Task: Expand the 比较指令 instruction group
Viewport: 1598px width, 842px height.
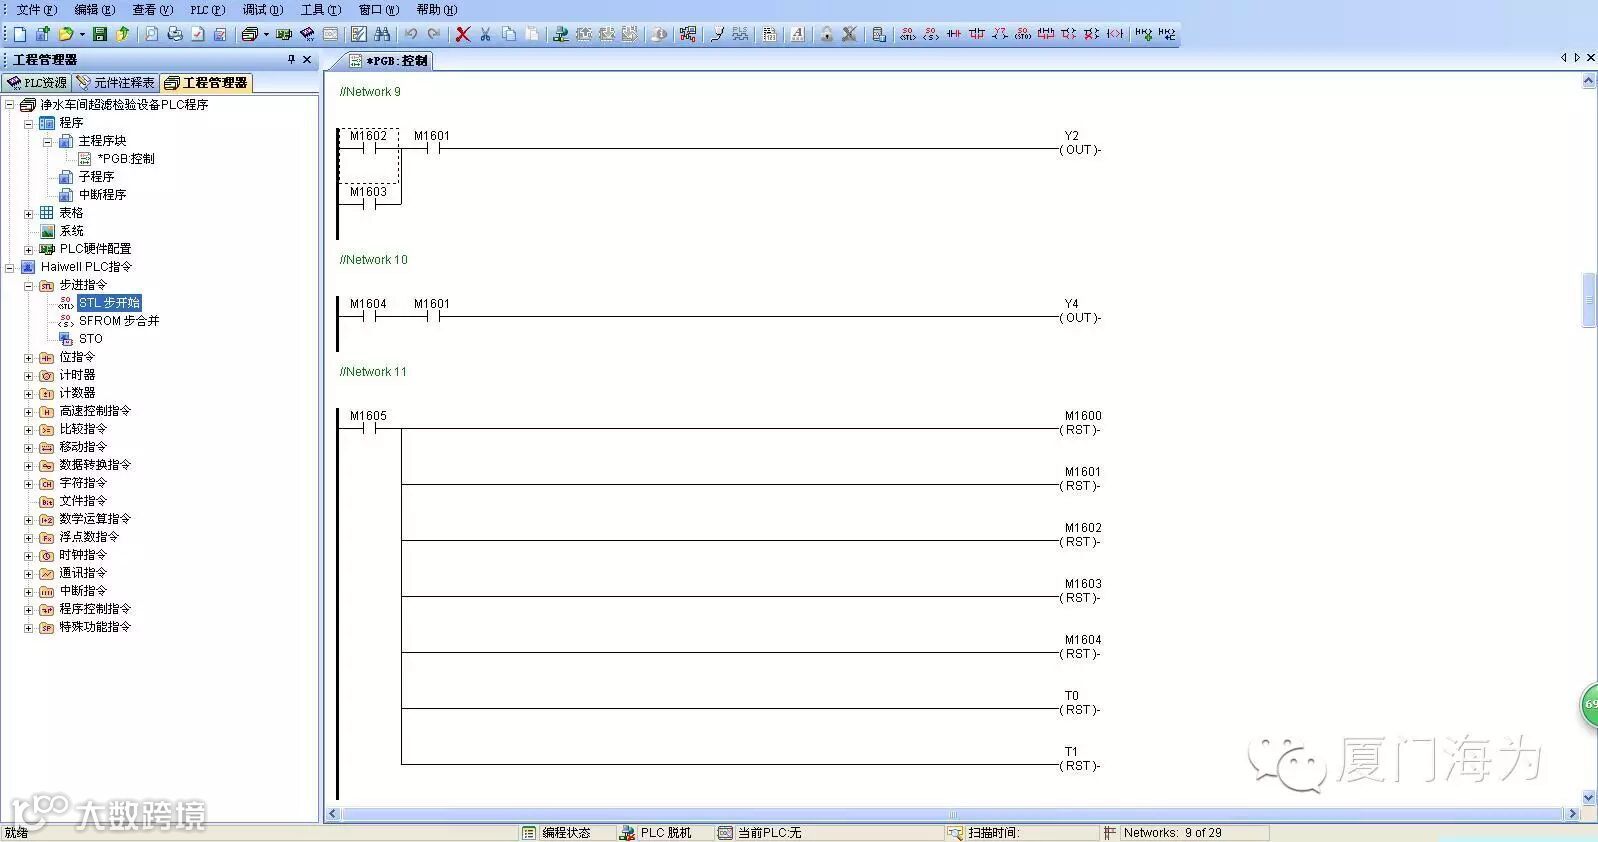Action: coord(29,429)
